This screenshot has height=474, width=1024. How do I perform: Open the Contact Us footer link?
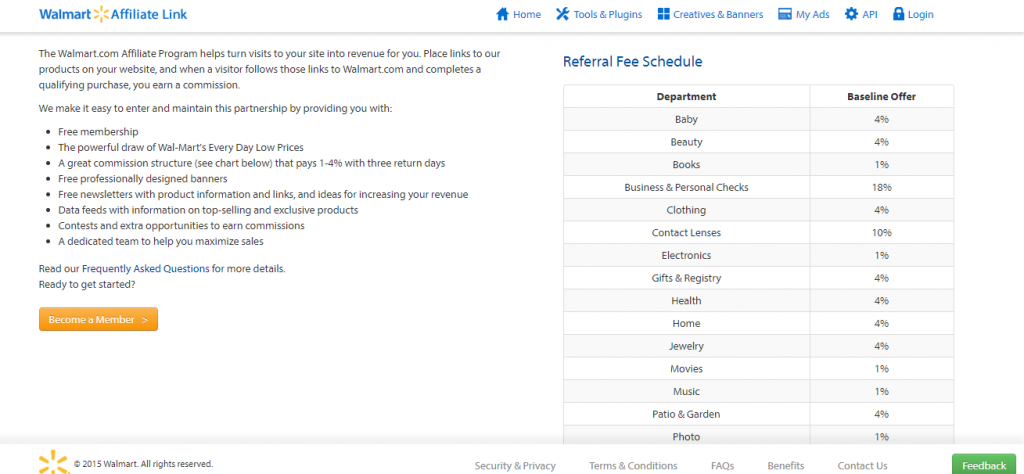point(862,466)
